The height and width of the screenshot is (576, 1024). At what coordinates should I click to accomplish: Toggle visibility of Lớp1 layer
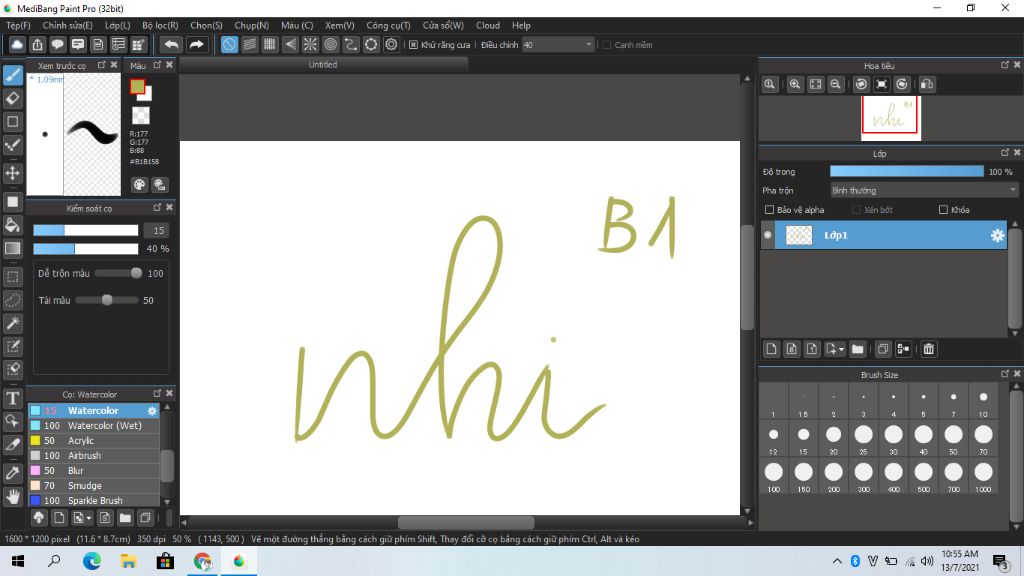coord(768,235)
